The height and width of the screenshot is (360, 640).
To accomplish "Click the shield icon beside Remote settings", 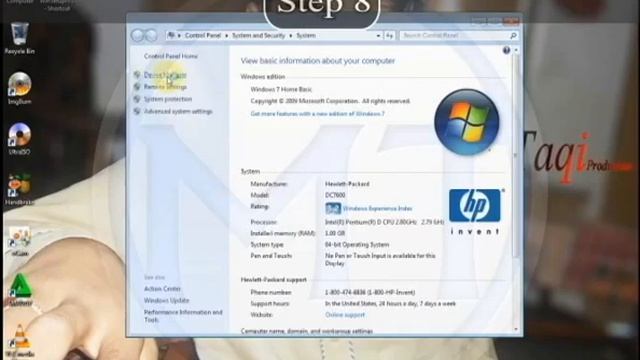I will [x=137, y=87].
